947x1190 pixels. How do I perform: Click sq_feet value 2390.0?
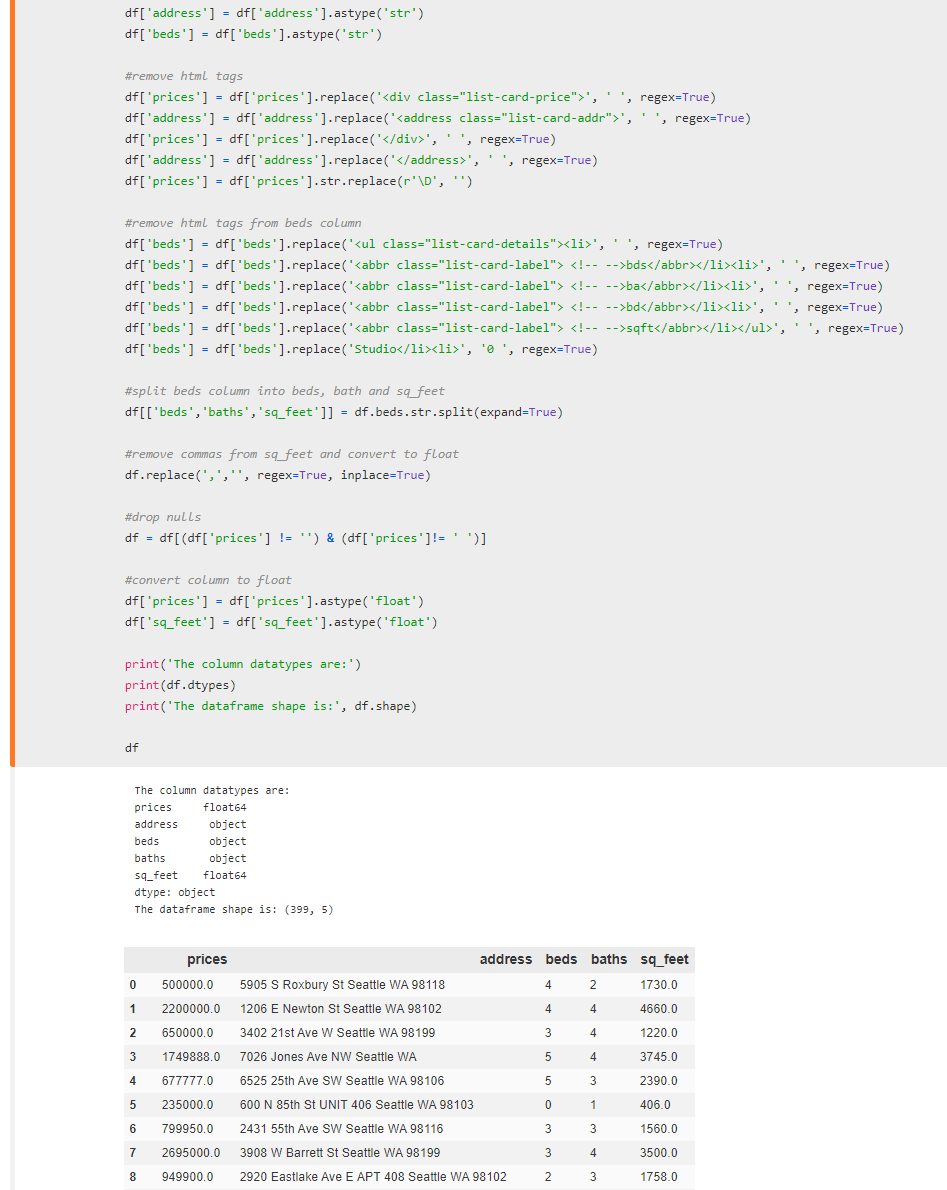click(x=659, y=1081)
